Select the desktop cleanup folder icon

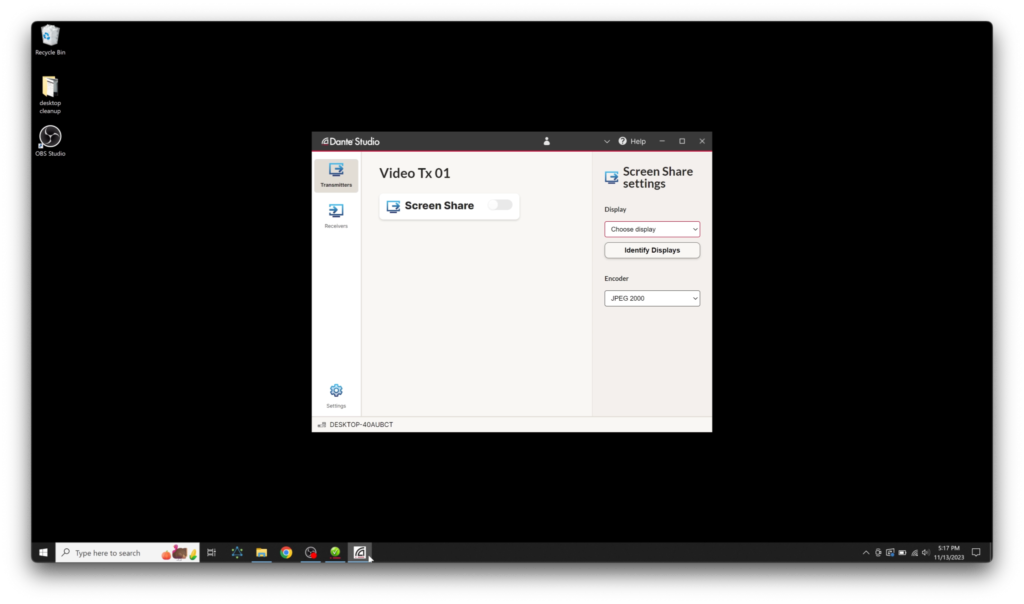pos(50,95)
